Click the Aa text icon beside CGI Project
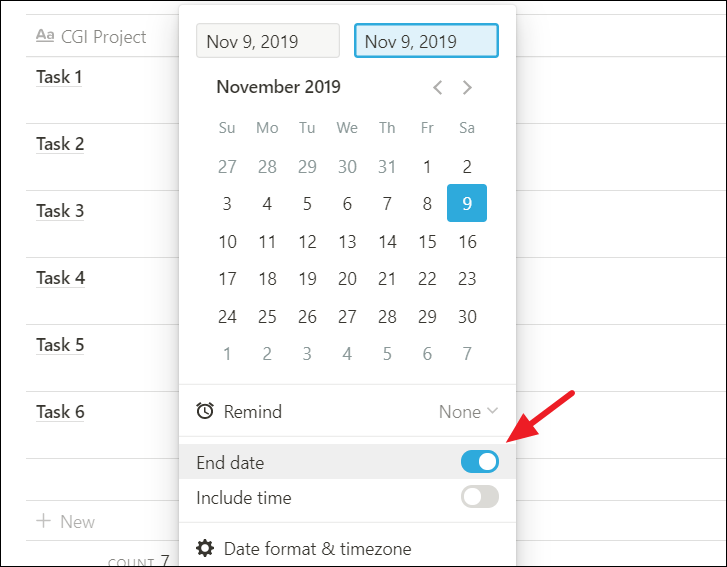The height and width of the screenshot is (567, 727). 45,36
